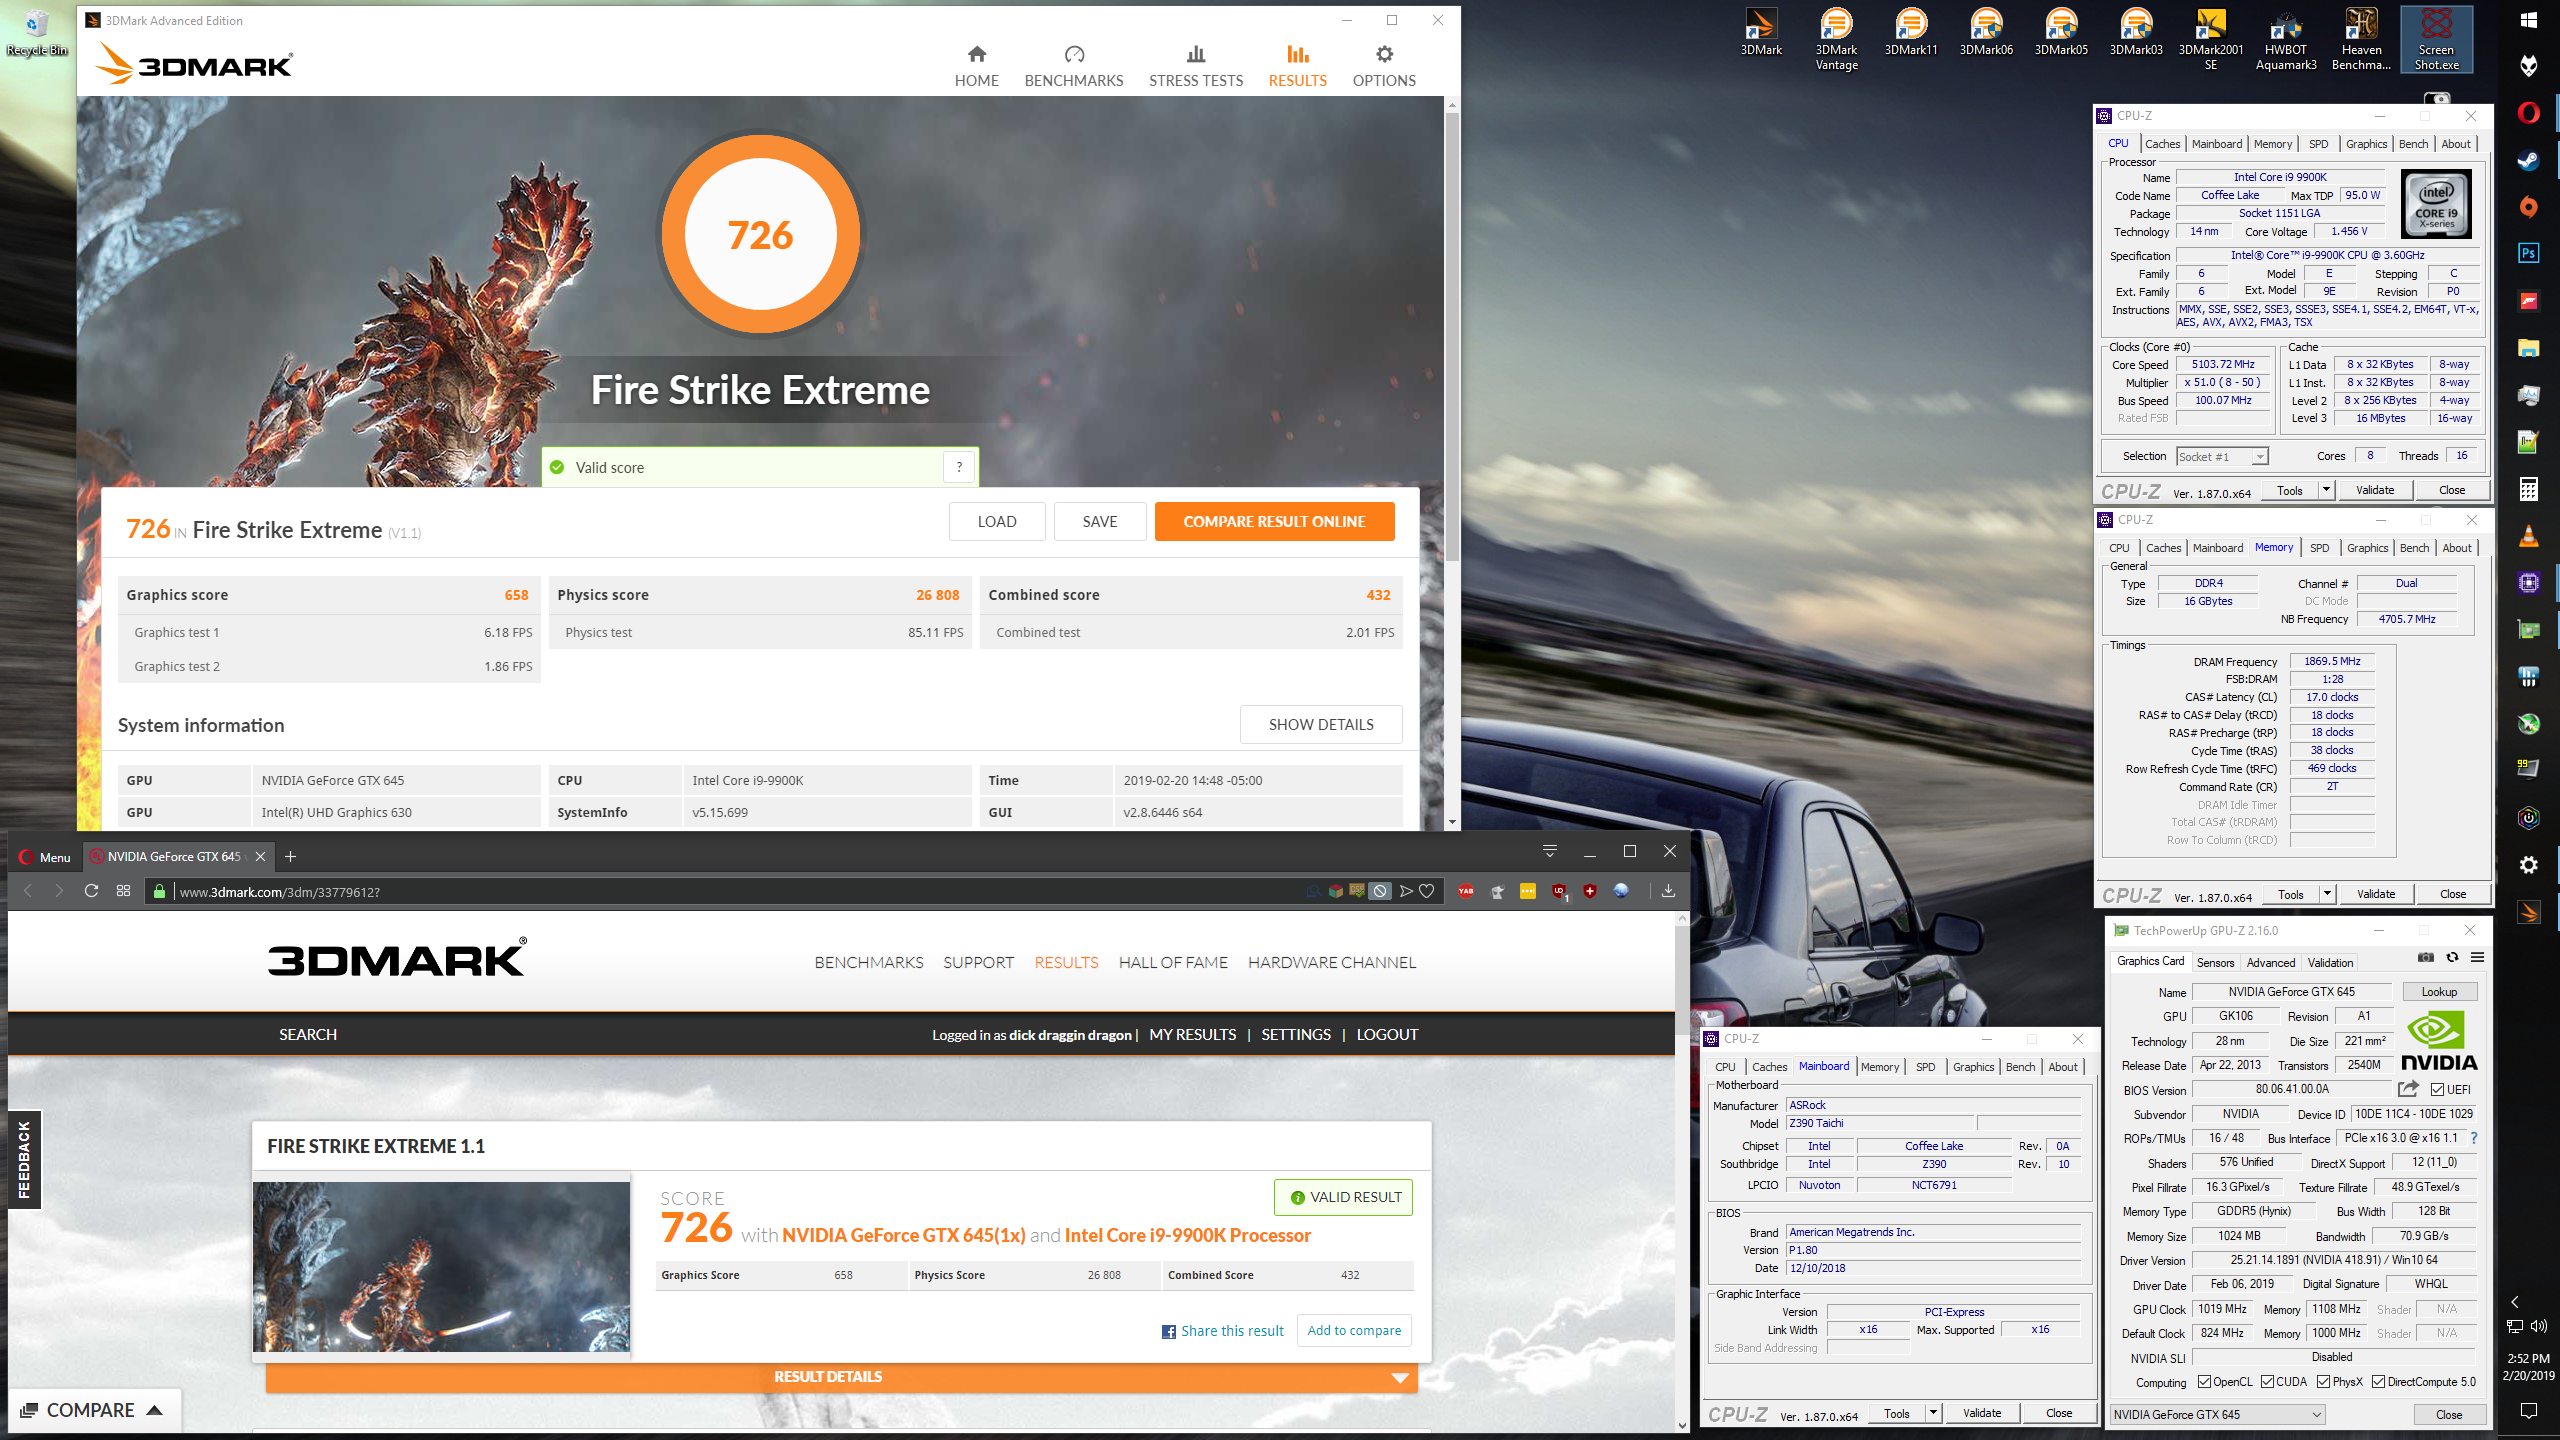Select the Screen Shot.exe desktop icon
The height and width of the screenshot is (1440, 2560).
point(2436,40)
